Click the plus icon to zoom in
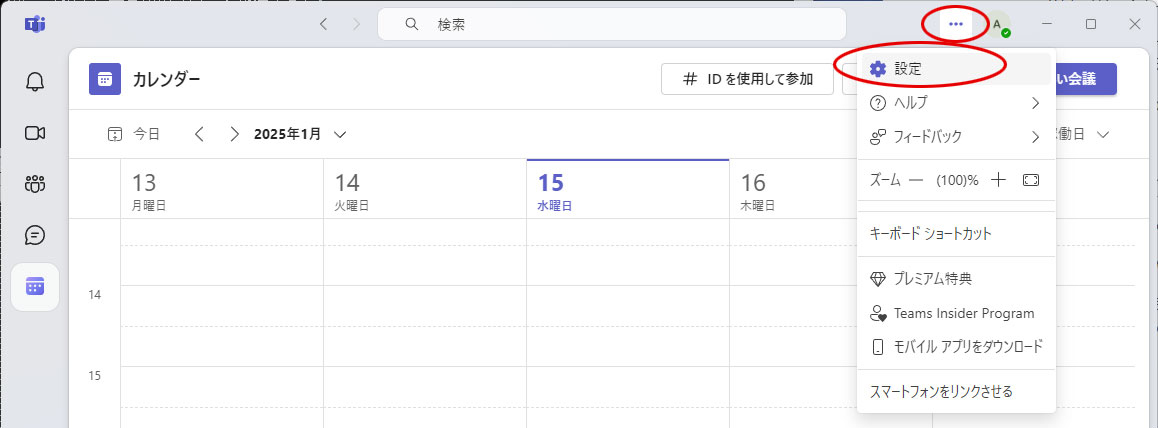This screenshot has height=428, width=1158. [997, 181]
